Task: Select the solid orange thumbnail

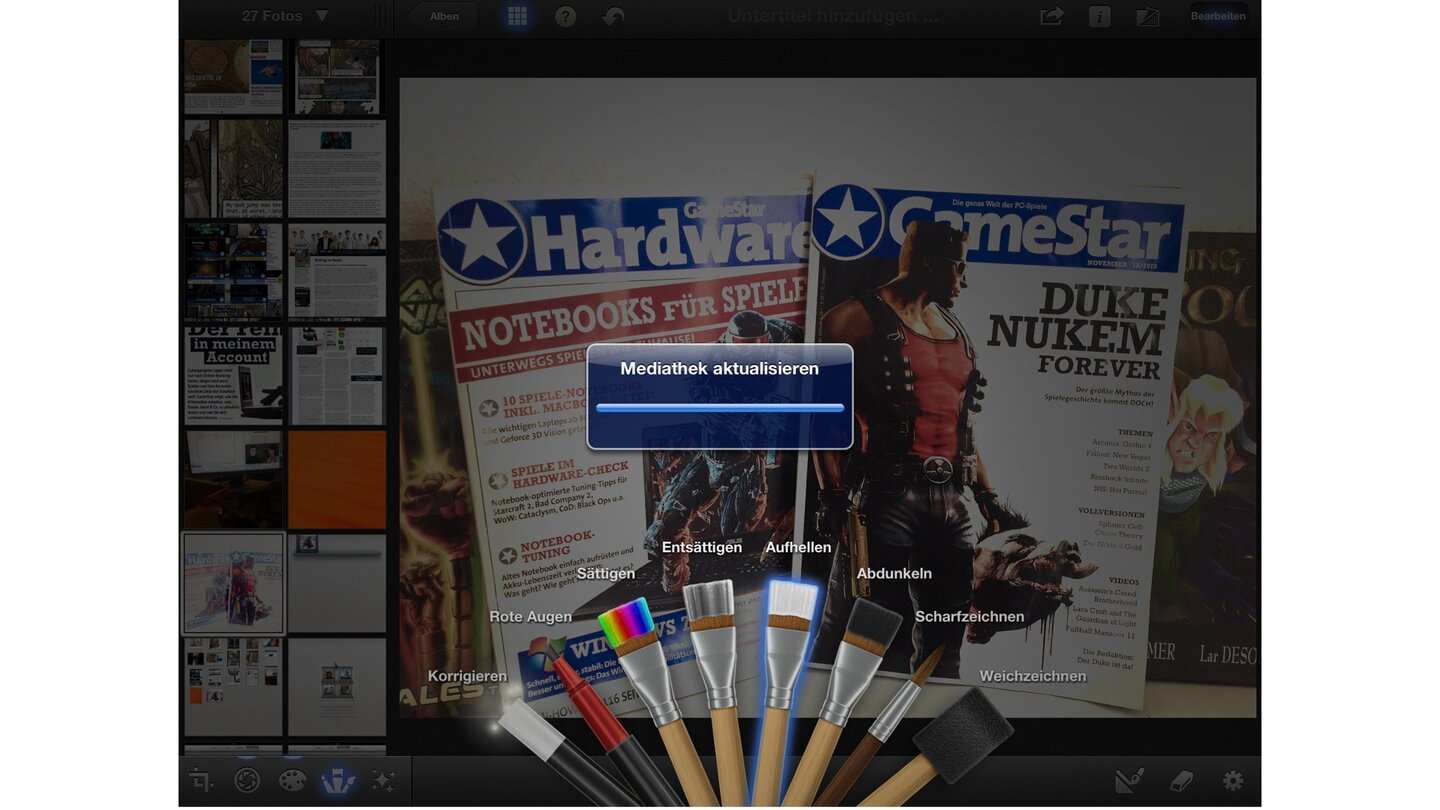Action: coord(337,480)
